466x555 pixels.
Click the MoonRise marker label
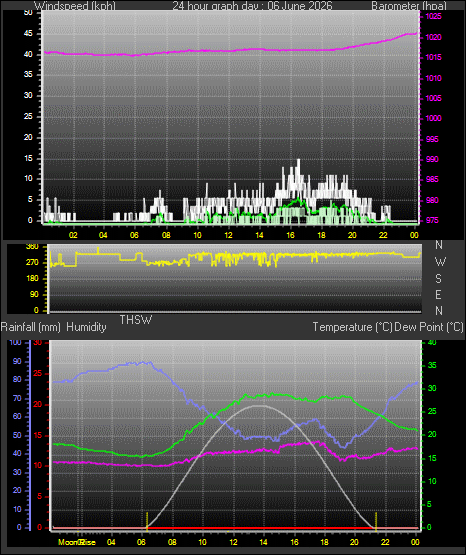[x=77, y=542]
